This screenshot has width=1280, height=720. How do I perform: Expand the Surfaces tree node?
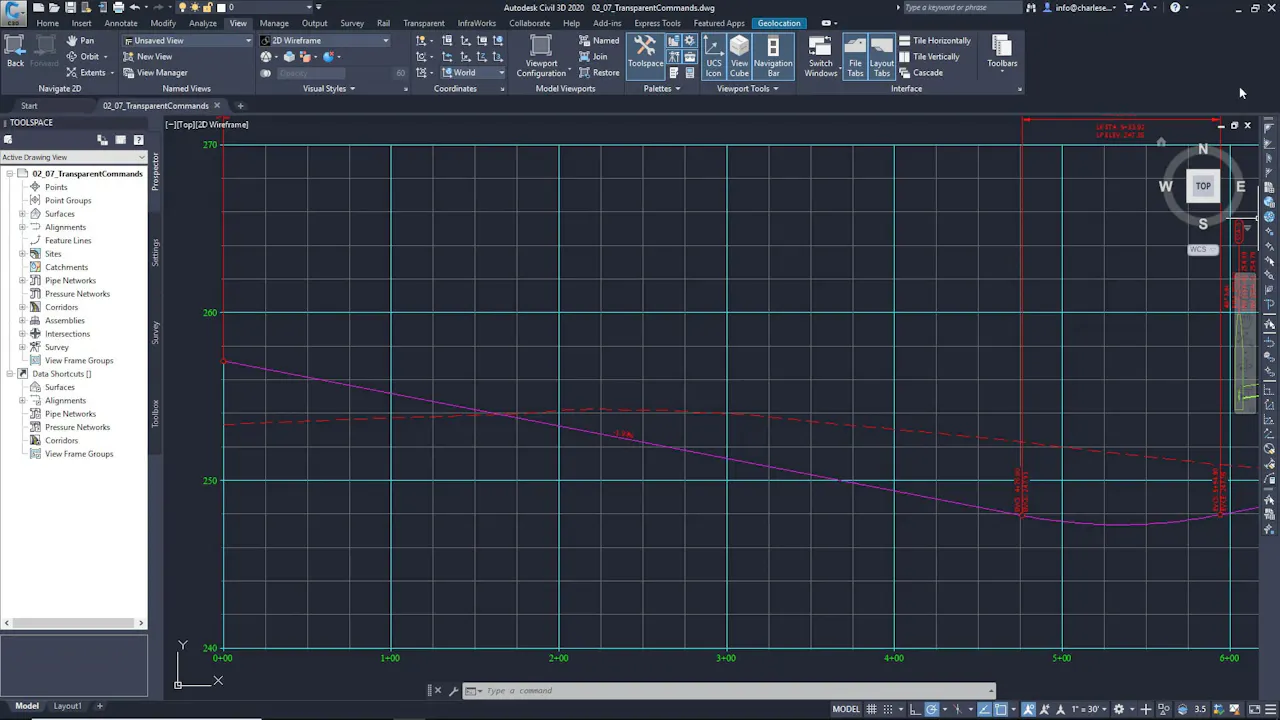(22, 214)
